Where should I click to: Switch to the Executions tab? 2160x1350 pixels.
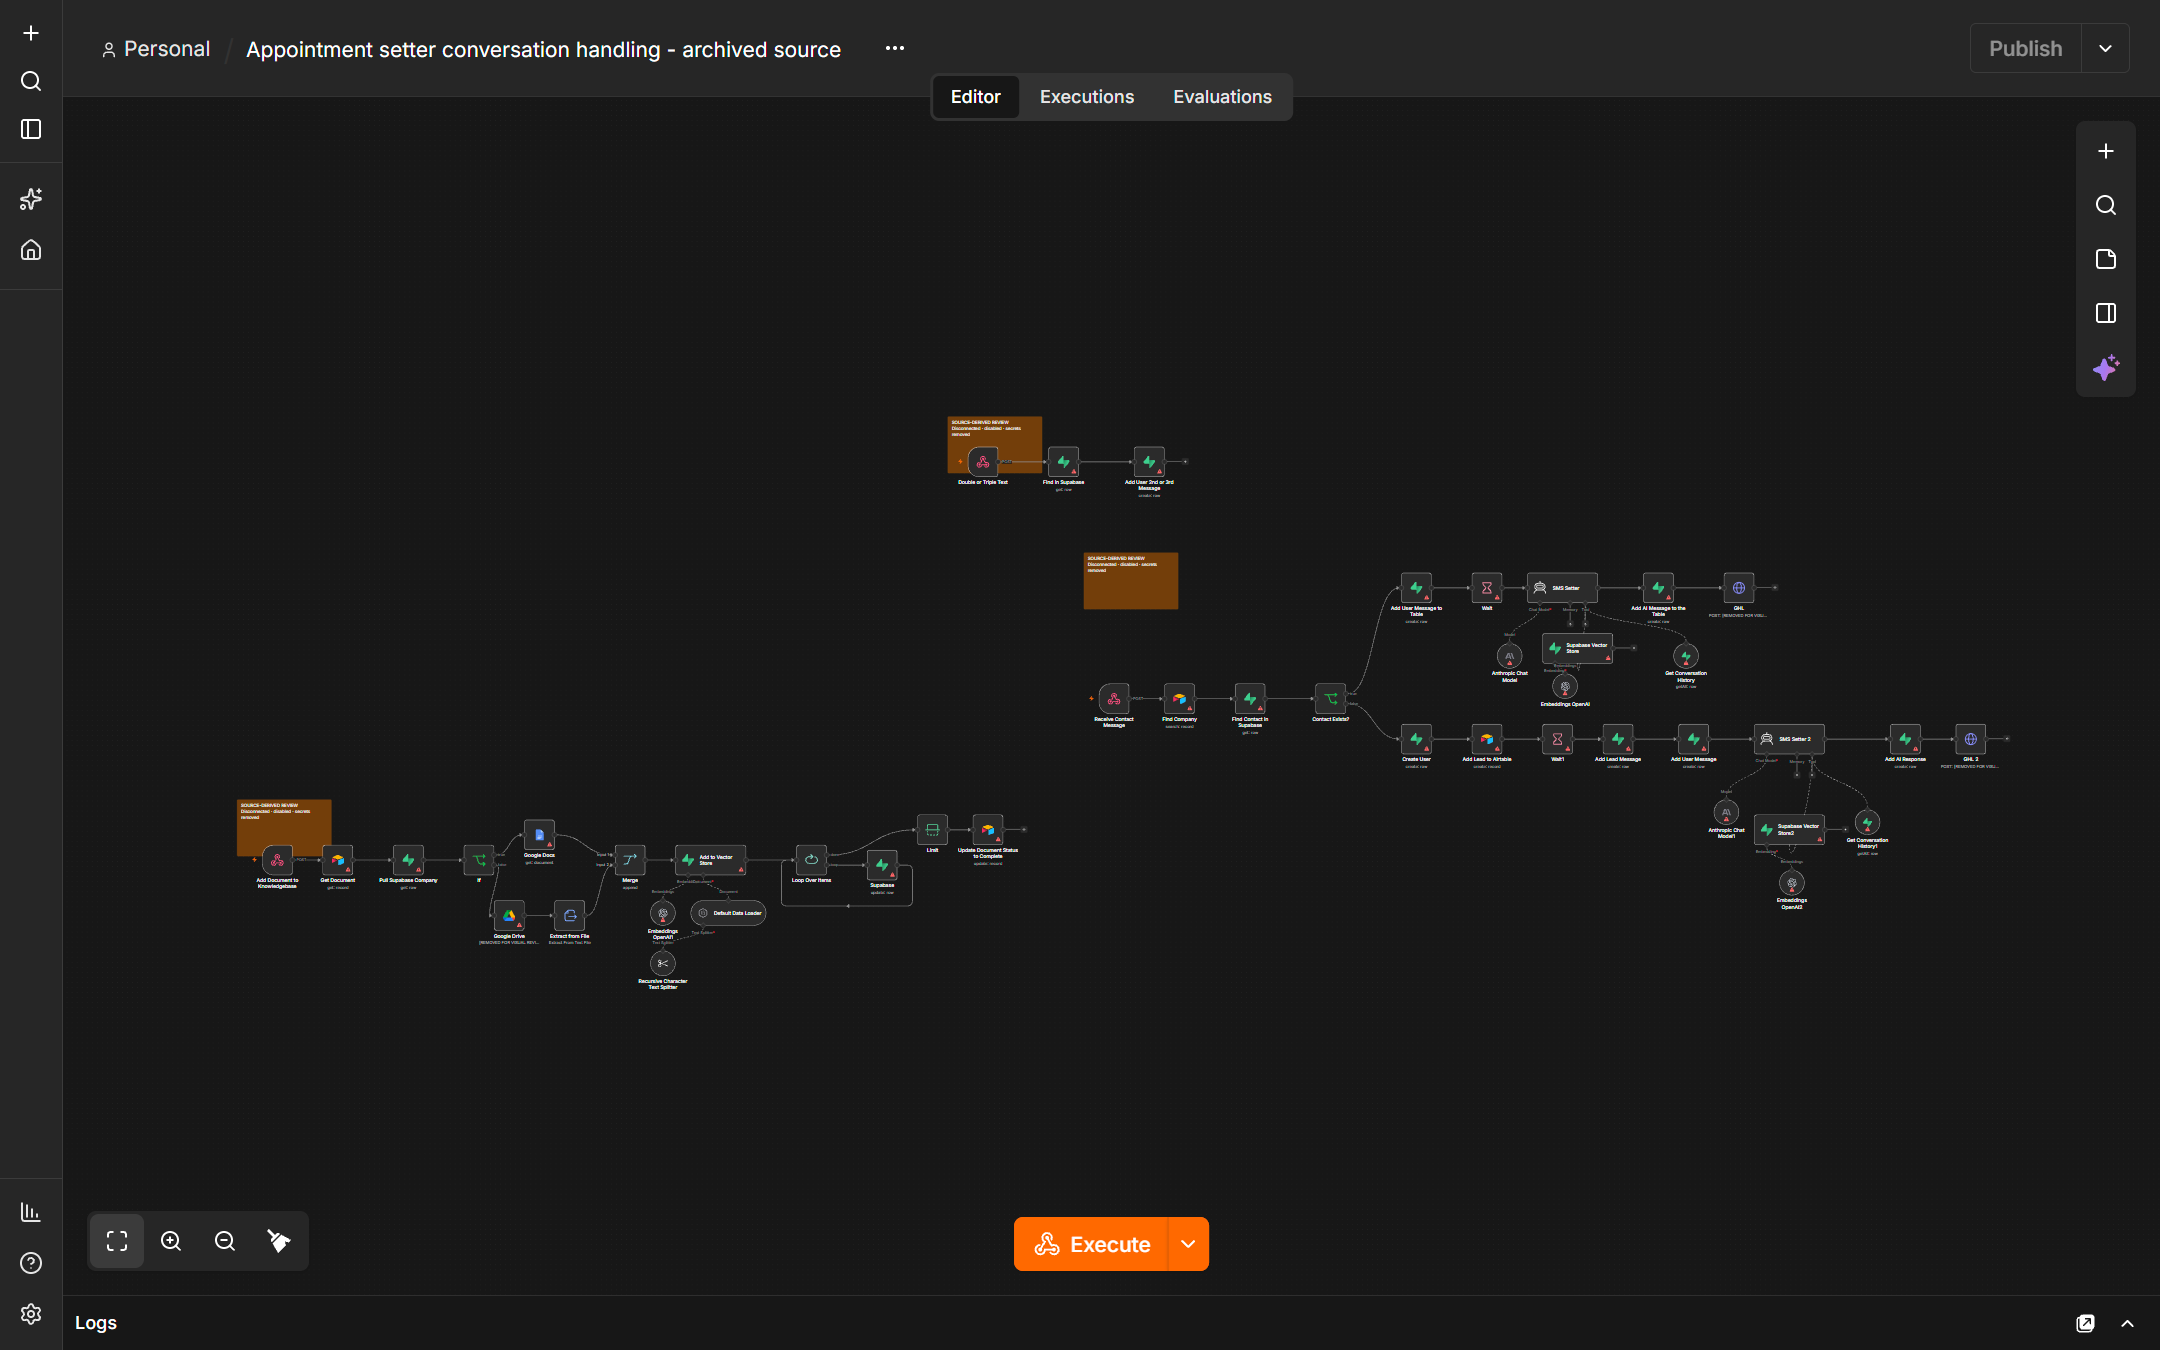(1087, 97)
